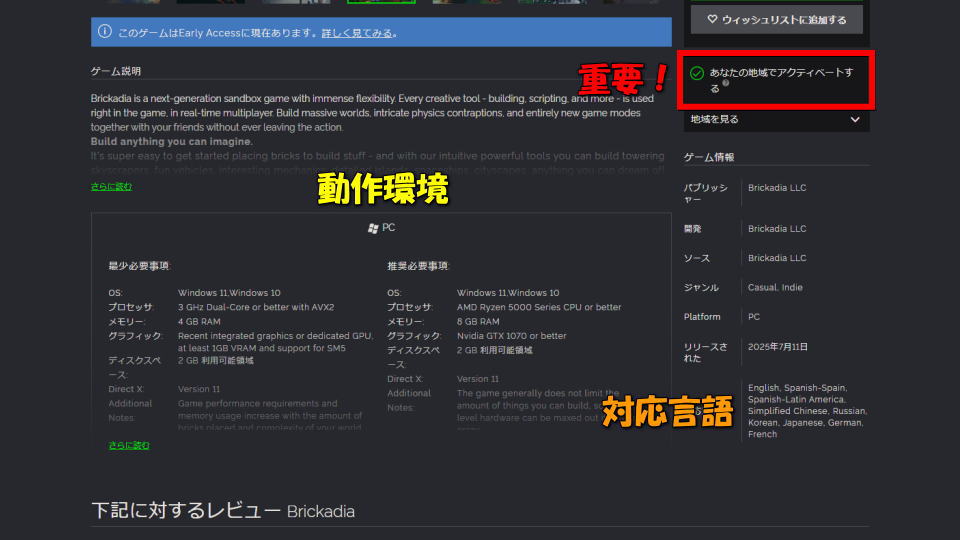Click the heart icon on wishlist button
Viewport: 960px width, 540px height.
[712, 20]
